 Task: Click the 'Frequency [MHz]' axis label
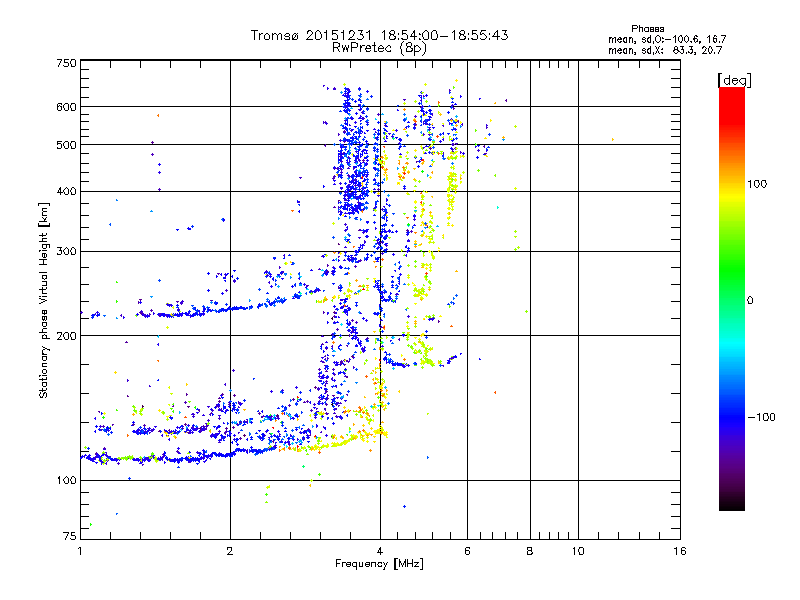coord(379,564)
